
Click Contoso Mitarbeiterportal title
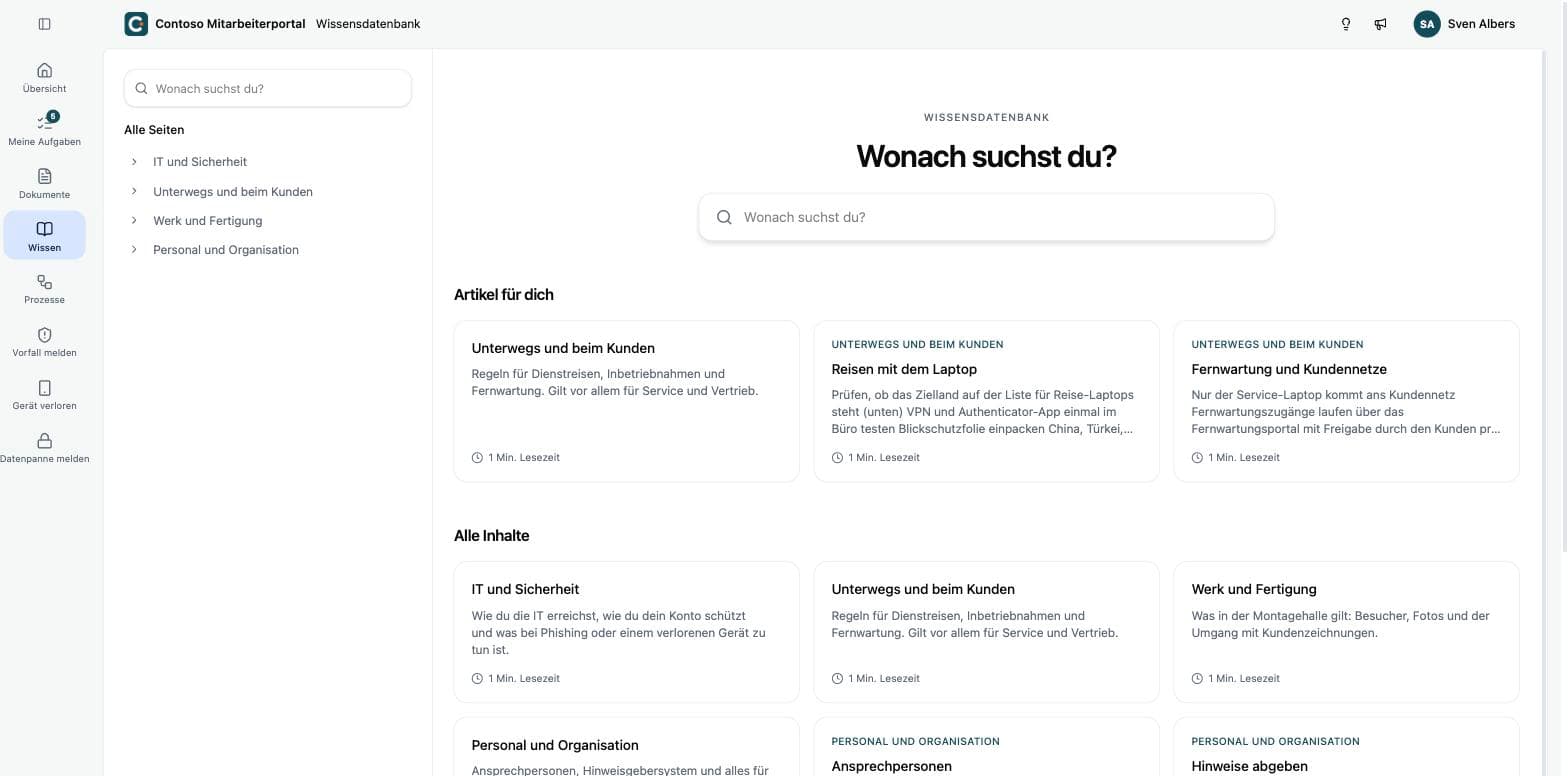coord(230,24)
